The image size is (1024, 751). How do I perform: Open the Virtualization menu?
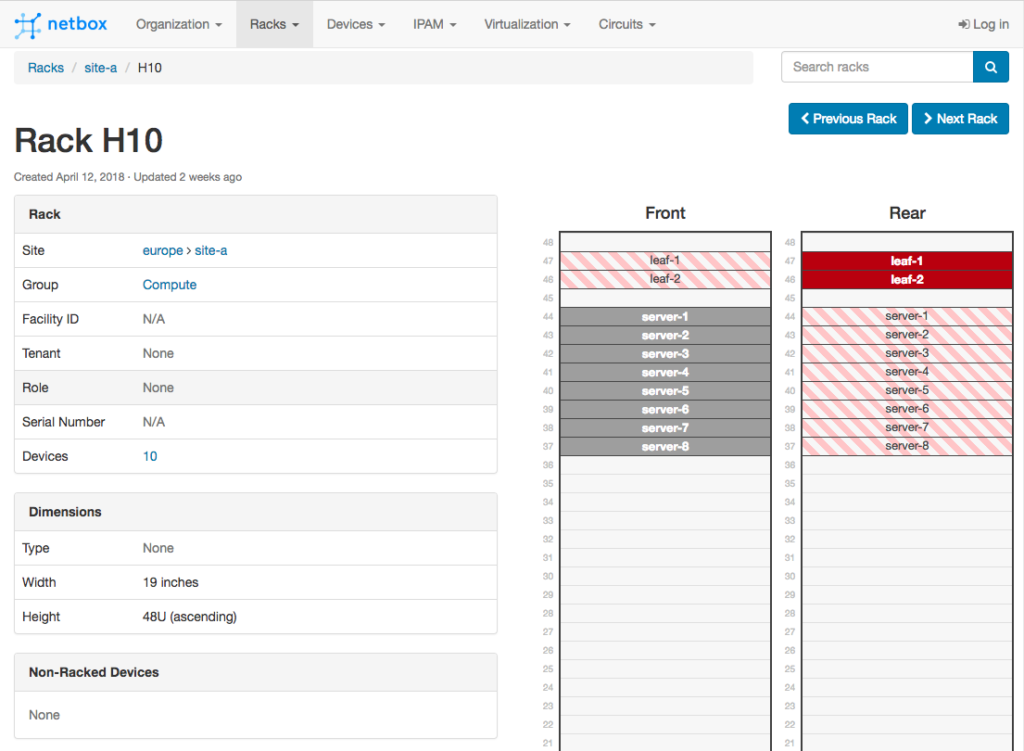click(x=527, y=24)
